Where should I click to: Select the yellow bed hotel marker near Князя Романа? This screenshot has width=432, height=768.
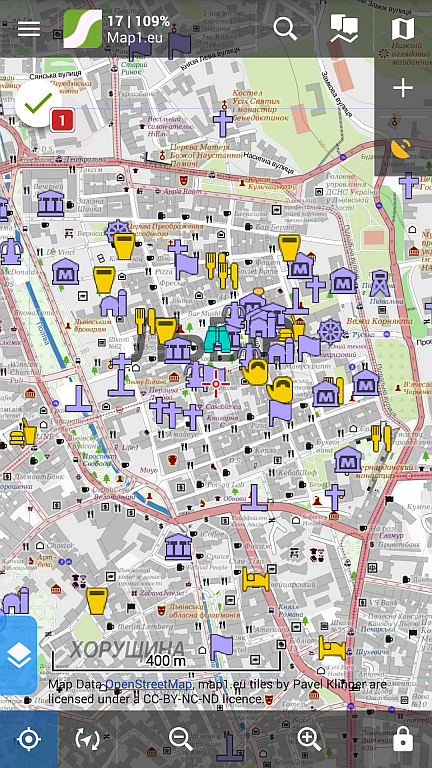point(256,579)
